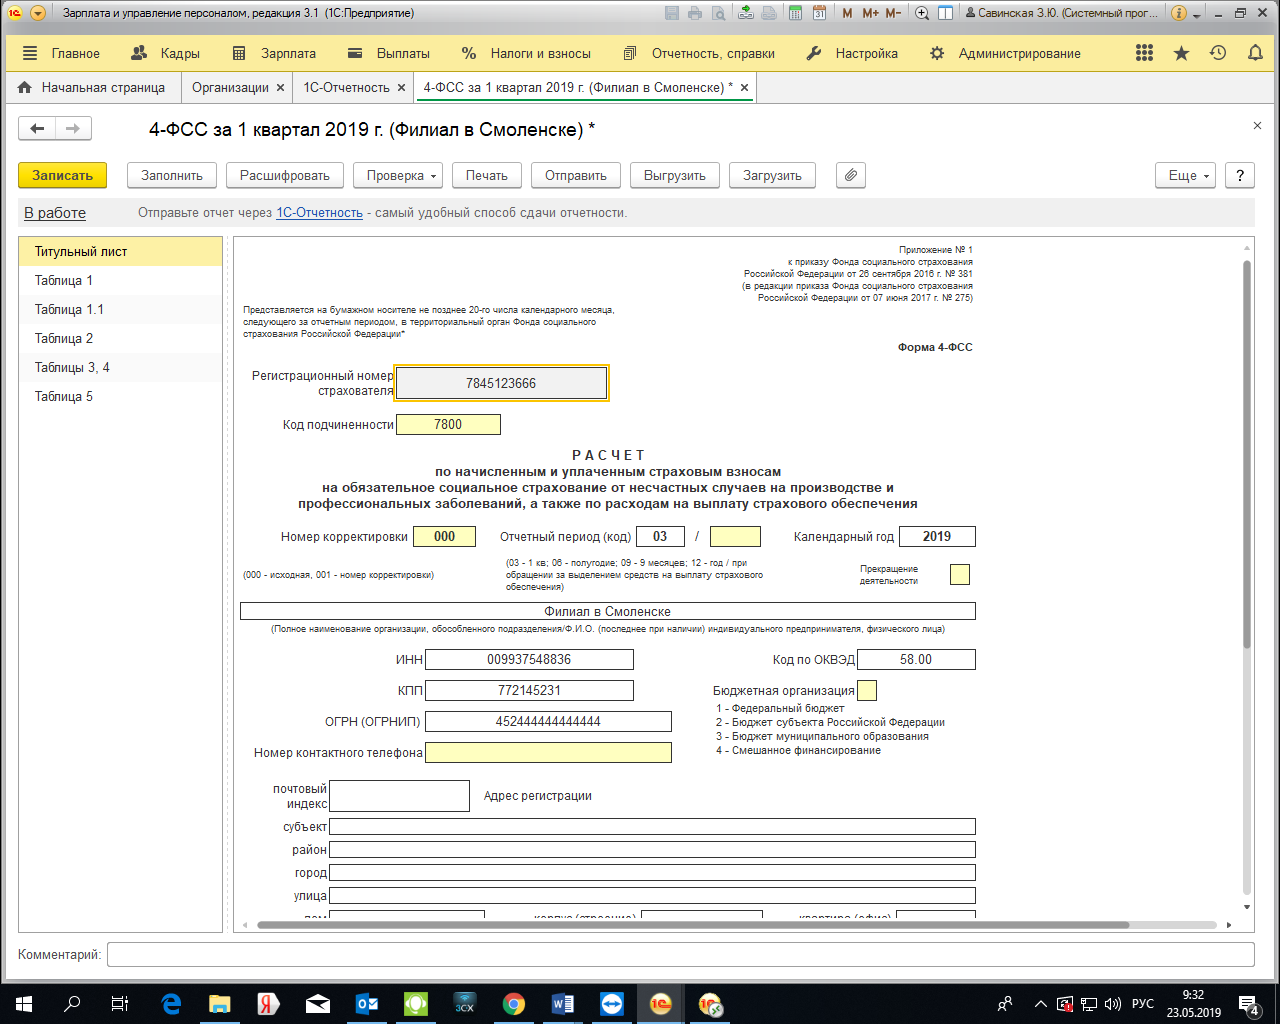
Task: Click the Заполнить button
Action: click(172, 175)
